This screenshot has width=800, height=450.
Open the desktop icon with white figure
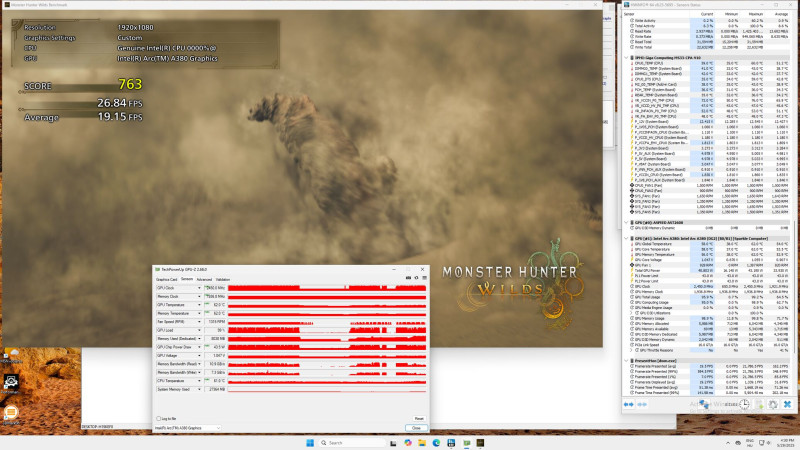(11, 382)
